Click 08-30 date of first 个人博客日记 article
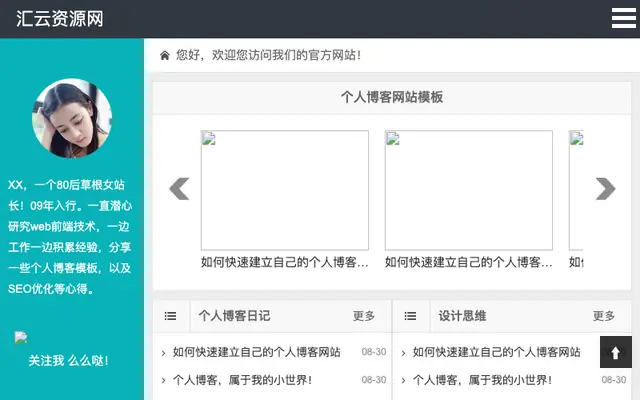Viewport: 640px width, 400px height. (374, 352)
